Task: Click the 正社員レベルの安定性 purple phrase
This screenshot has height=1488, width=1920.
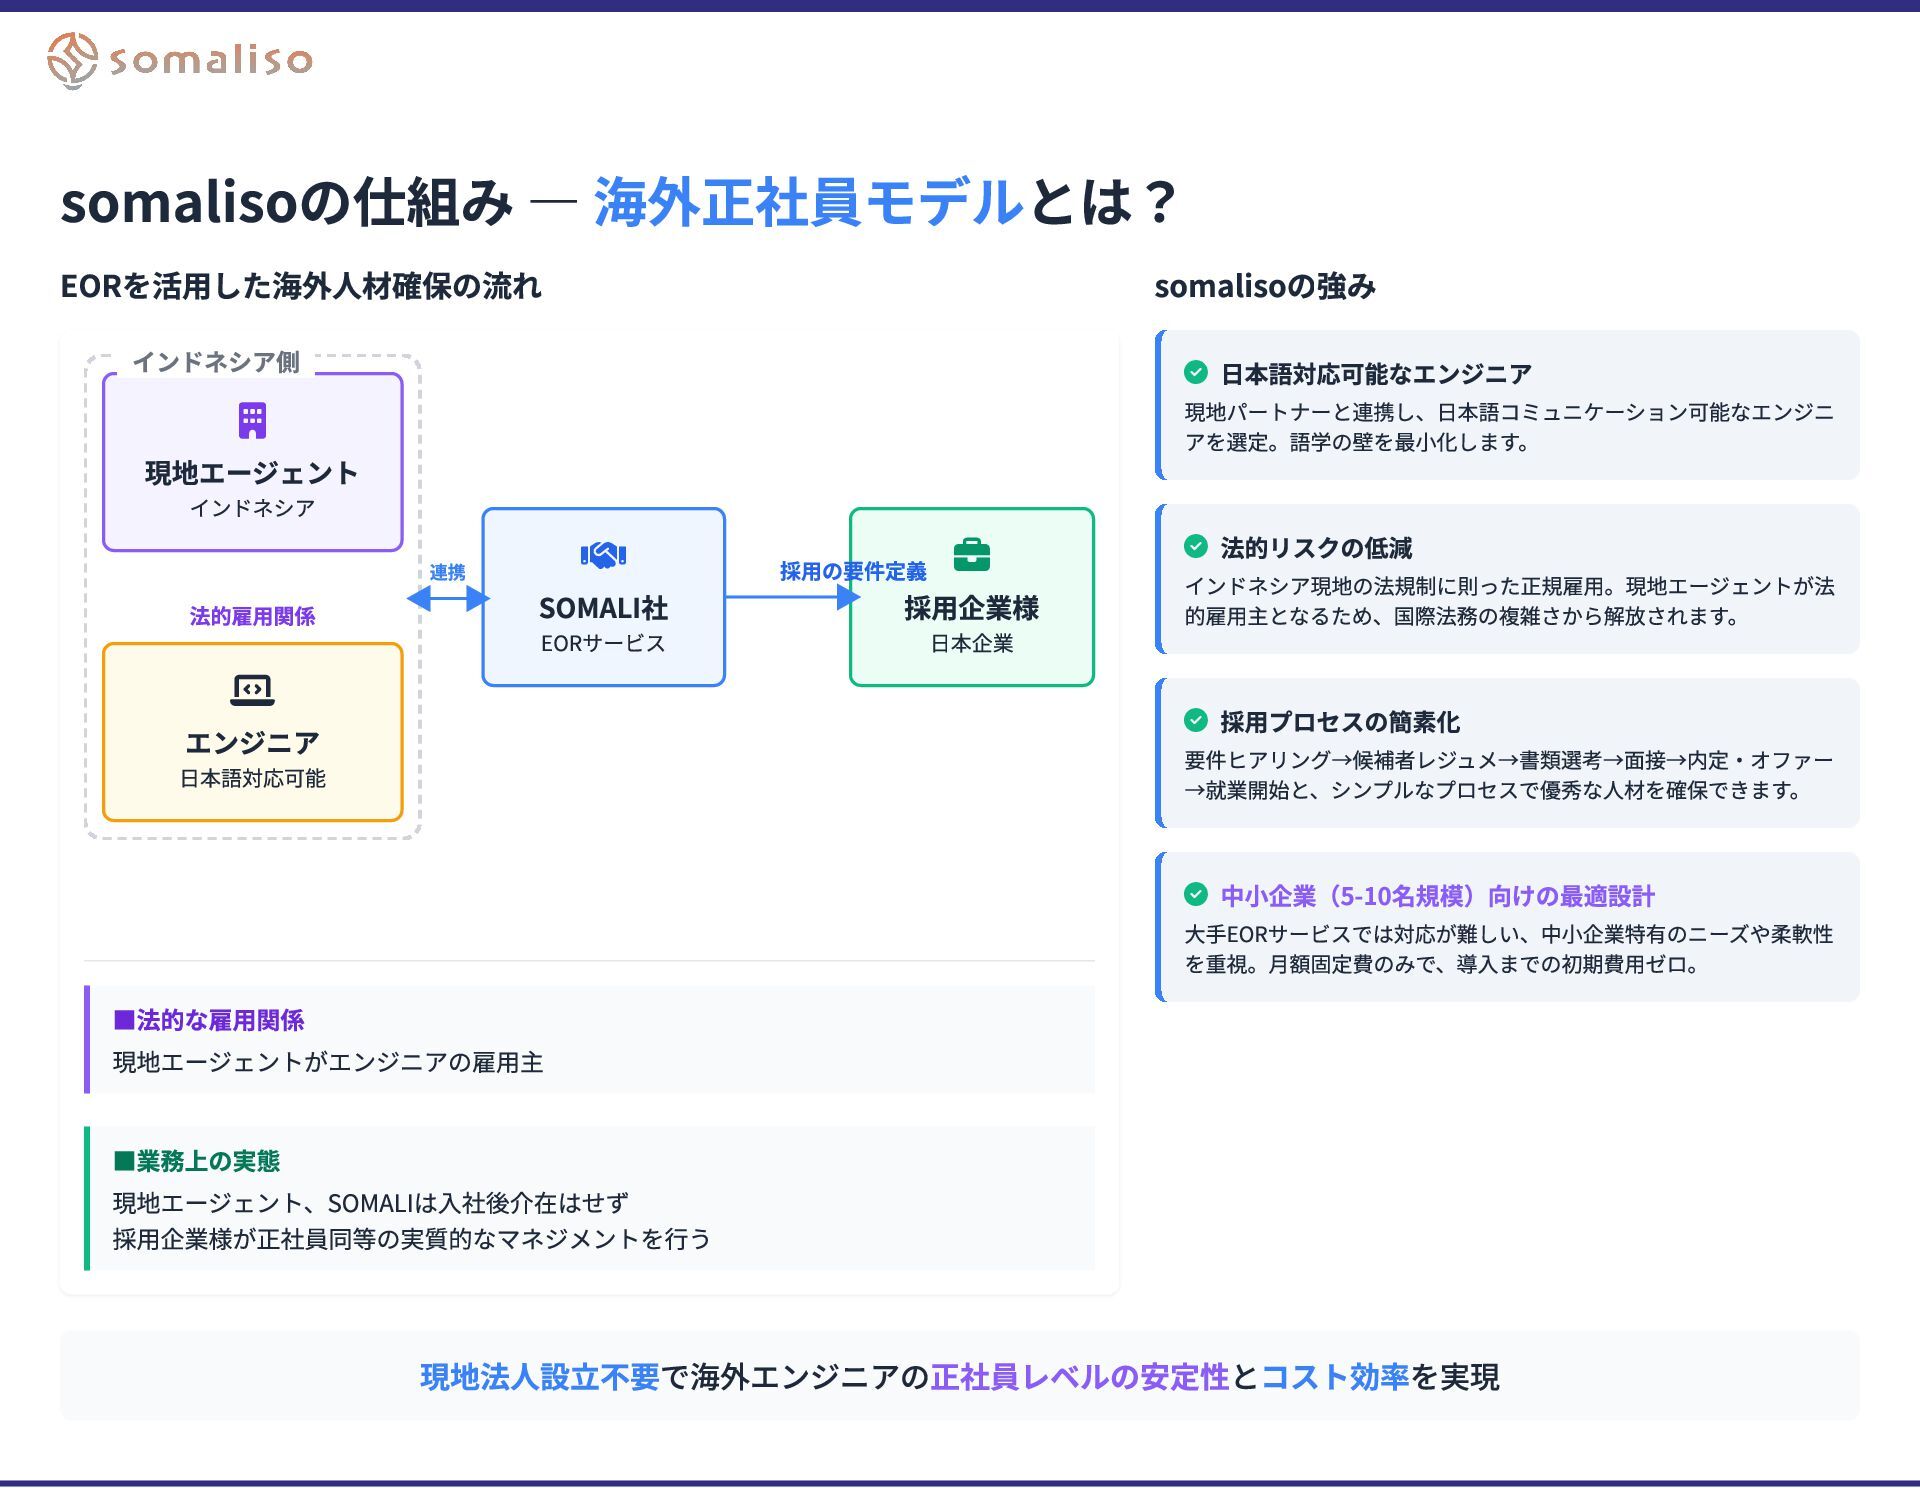Action: [1080, 1377]
